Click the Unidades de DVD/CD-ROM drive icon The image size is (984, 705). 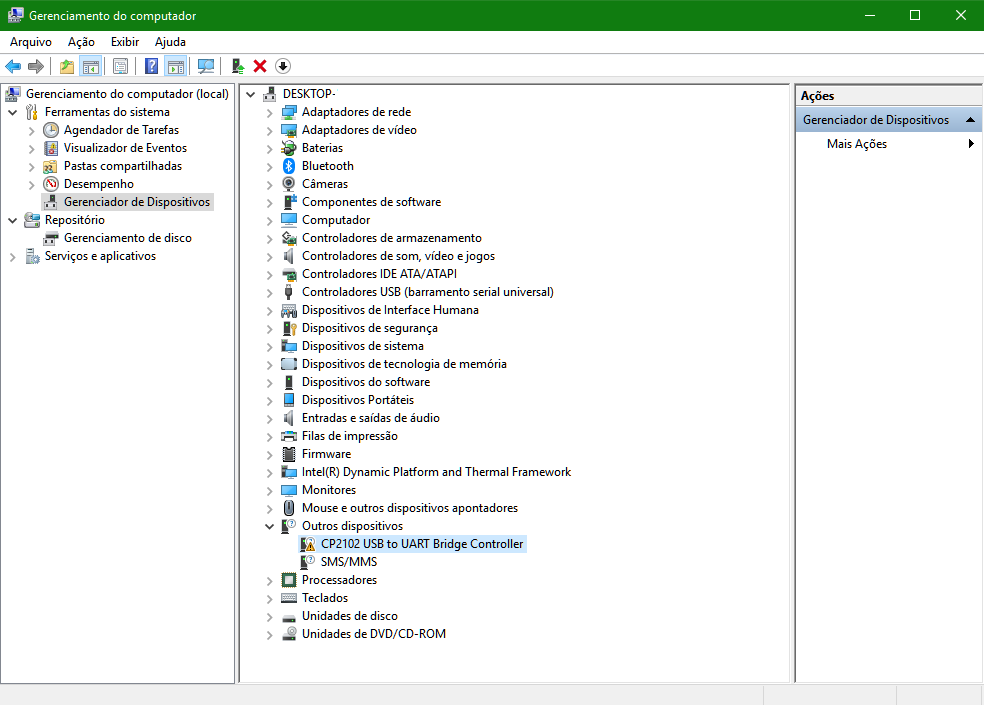[x=289, y=634]
